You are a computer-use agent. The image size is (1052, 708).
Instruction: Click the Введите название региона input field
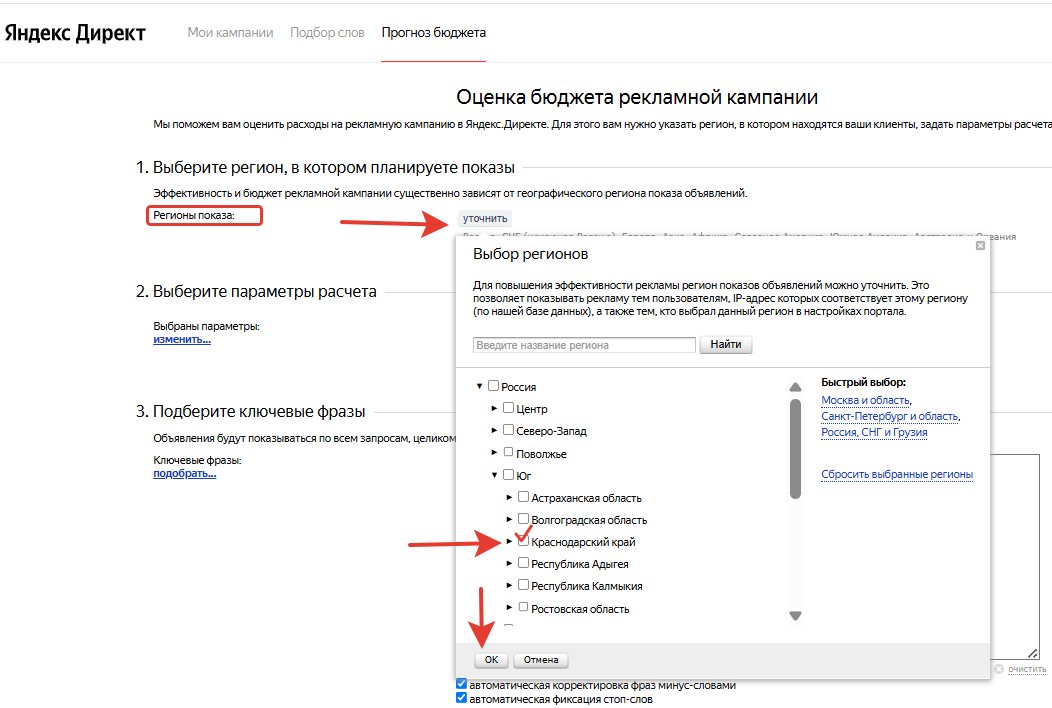click(x=584, y=345)
